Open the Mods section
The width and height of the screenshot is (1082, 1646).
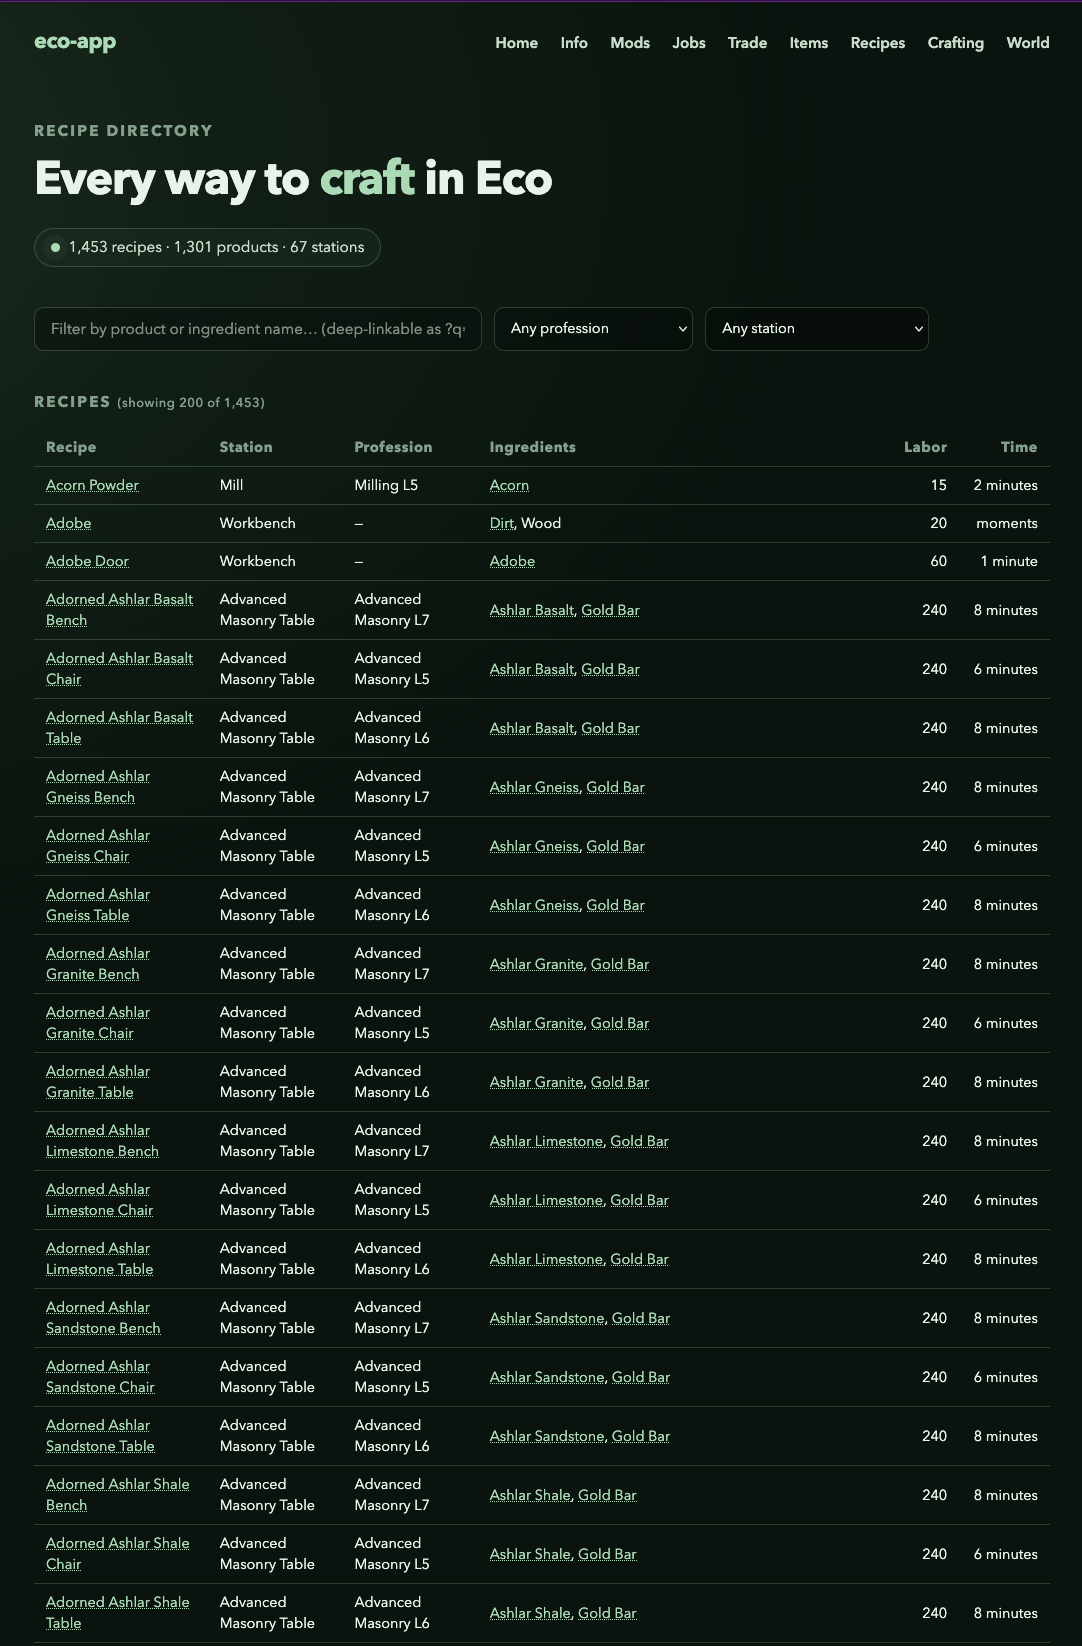coord(630,43)
